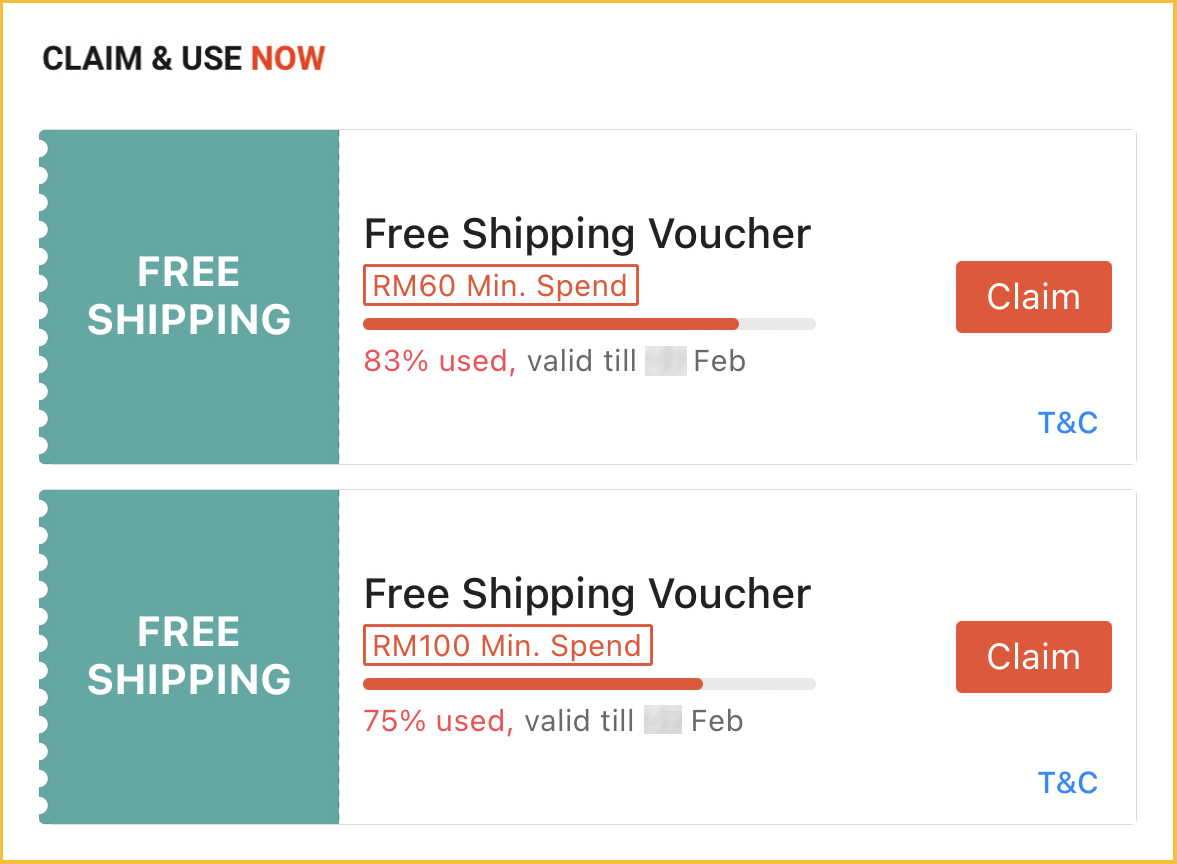Open T&C for the RM60 voucher
The width and height of the screenshot is (1177, 864).
point(1067,423)
